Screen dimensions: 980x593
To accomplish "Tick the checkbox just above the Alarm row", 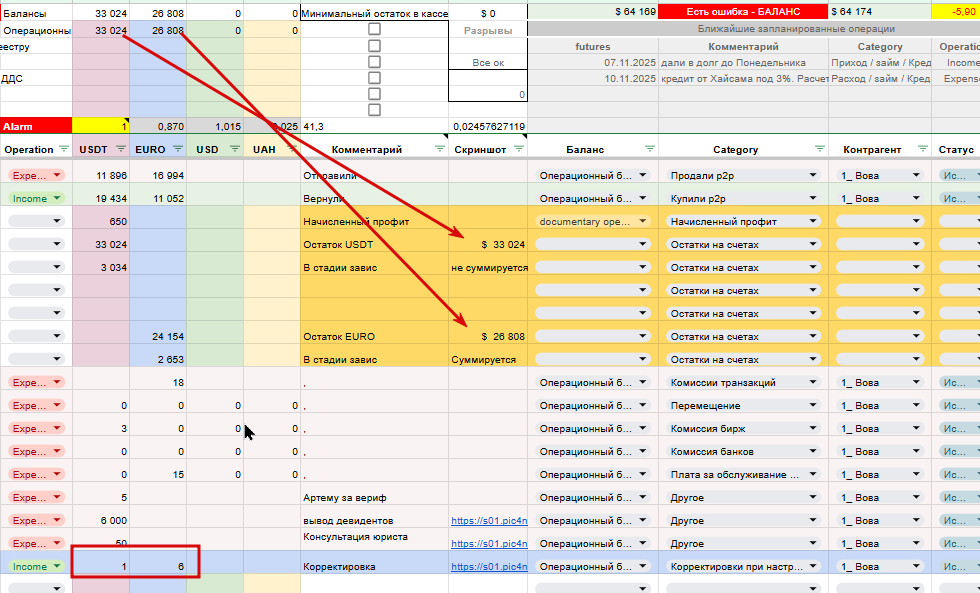I will [374, 110].
